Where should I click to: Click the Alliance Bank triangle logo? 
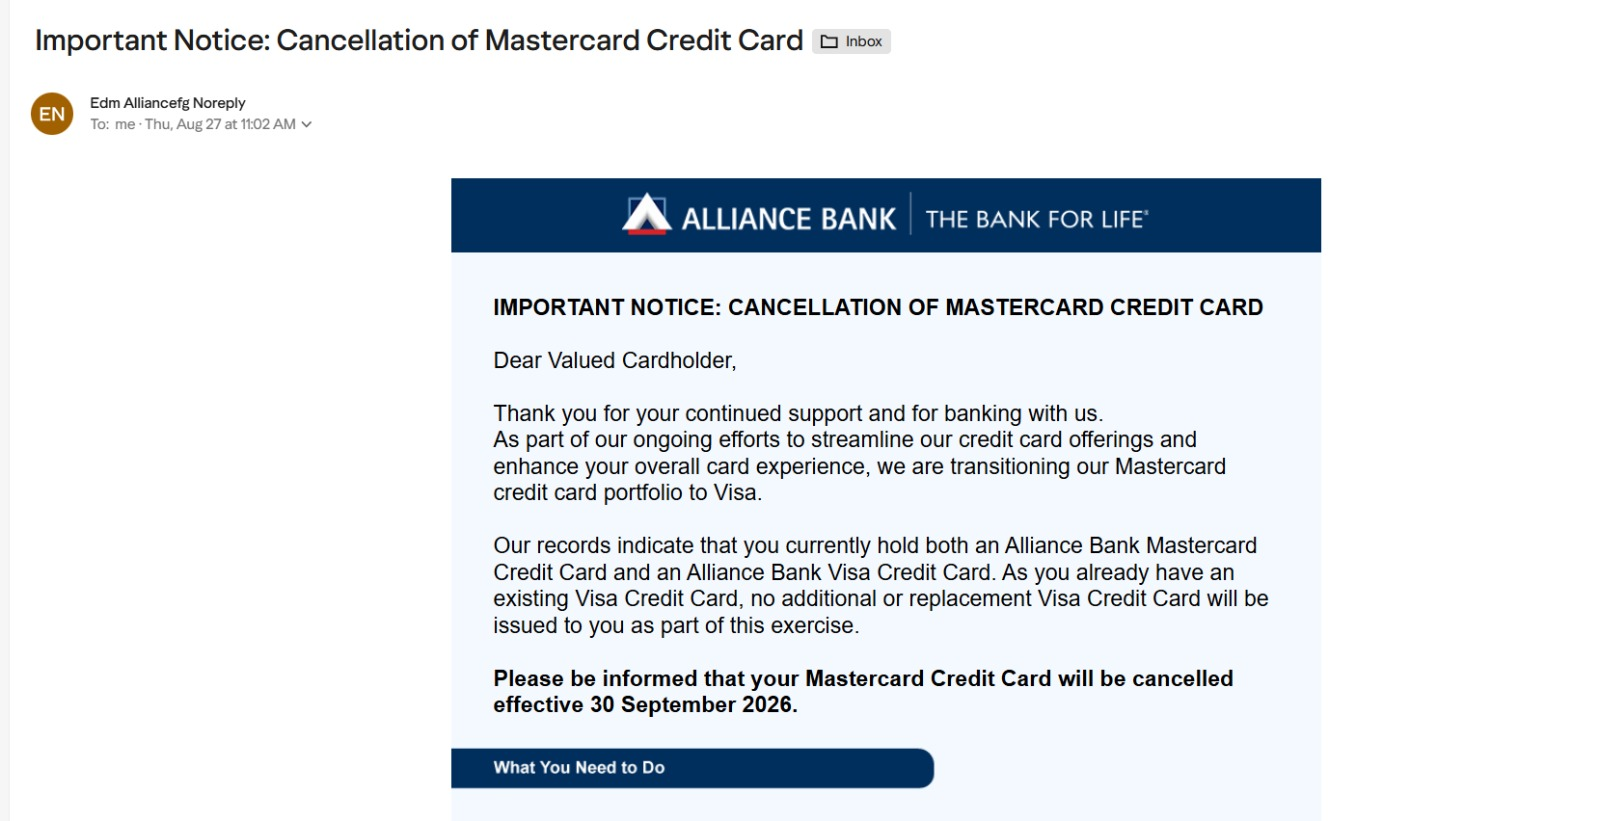(646, 214)
